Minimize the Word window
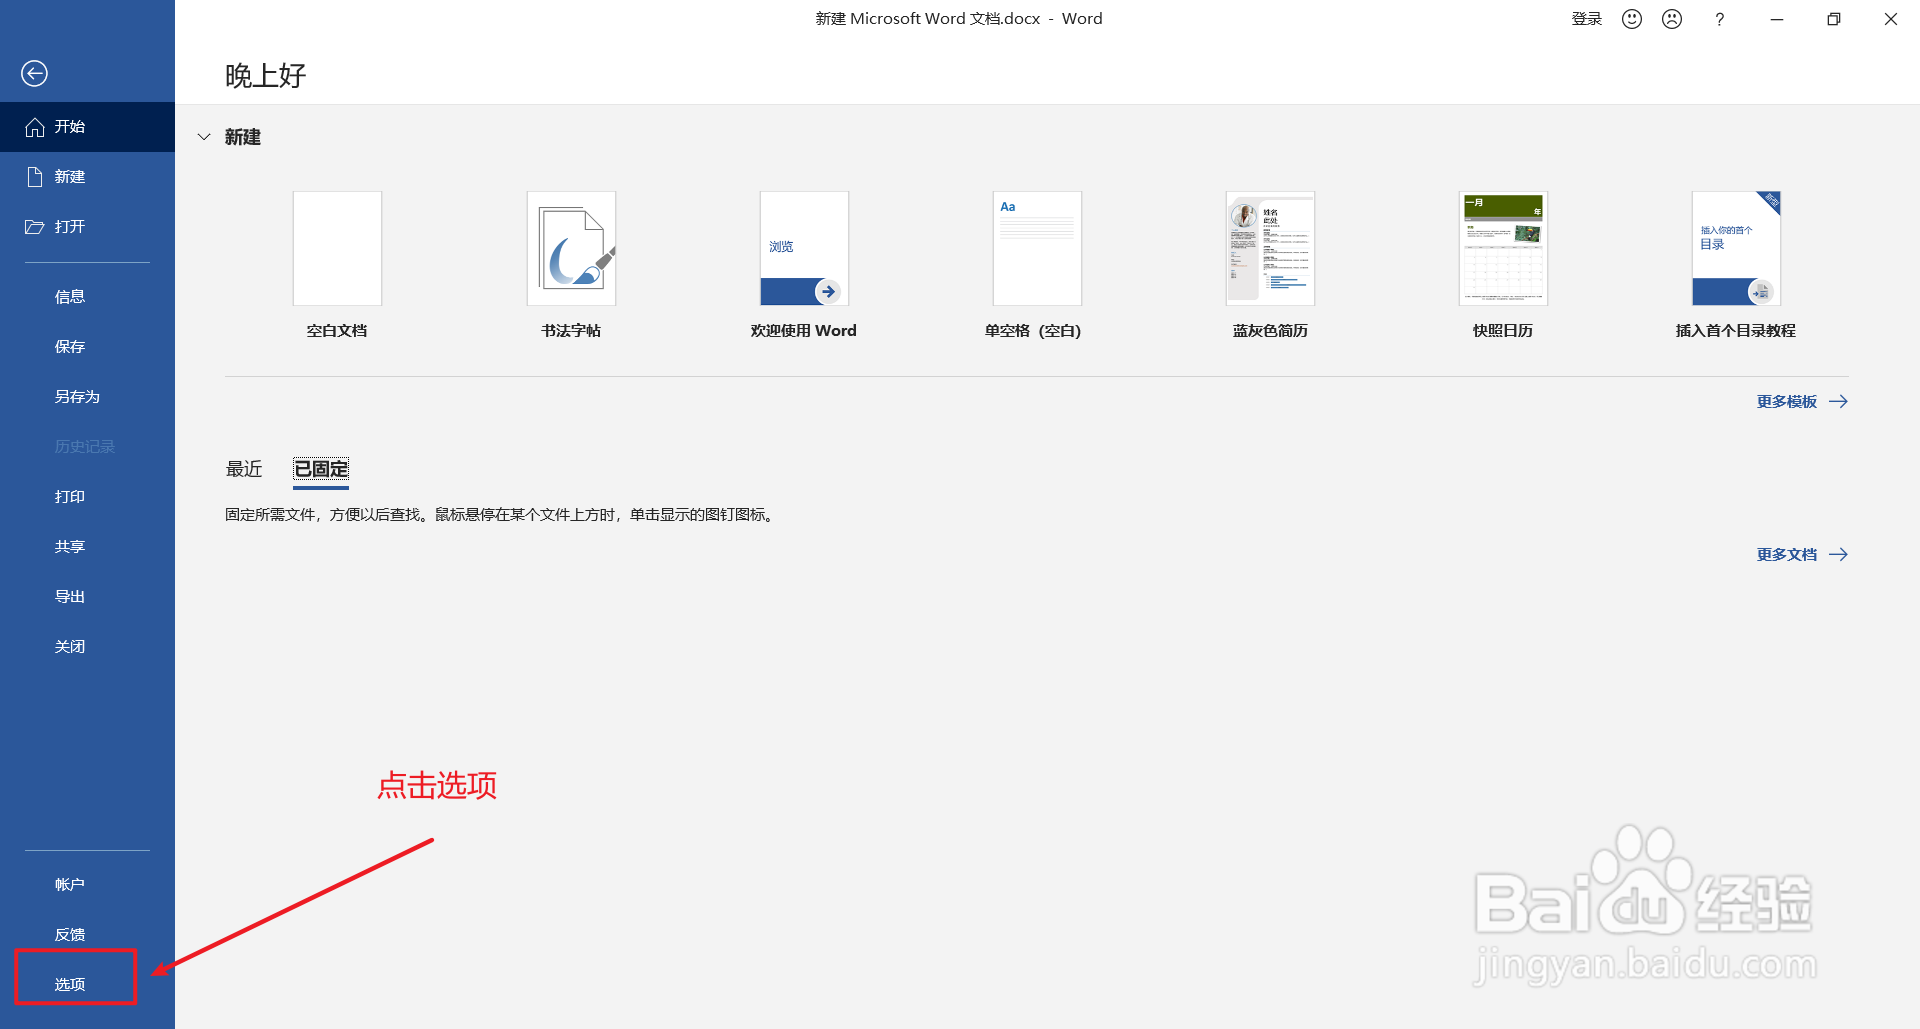The height and width of the screenshot is (1029, 1920). 1777,19
